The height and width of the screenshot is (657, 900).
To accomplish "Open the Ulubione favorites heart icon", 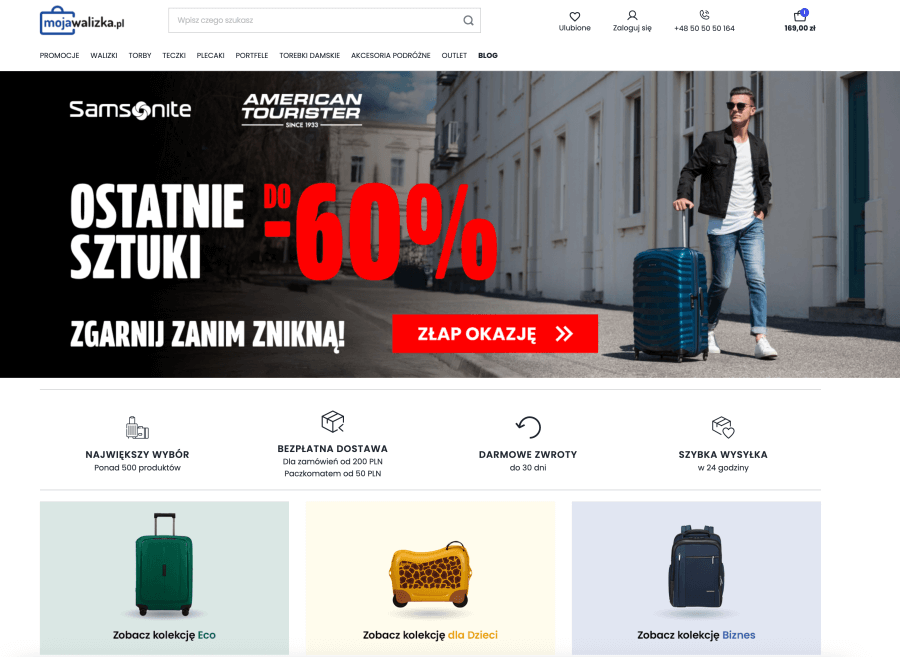I will [575, 16].
